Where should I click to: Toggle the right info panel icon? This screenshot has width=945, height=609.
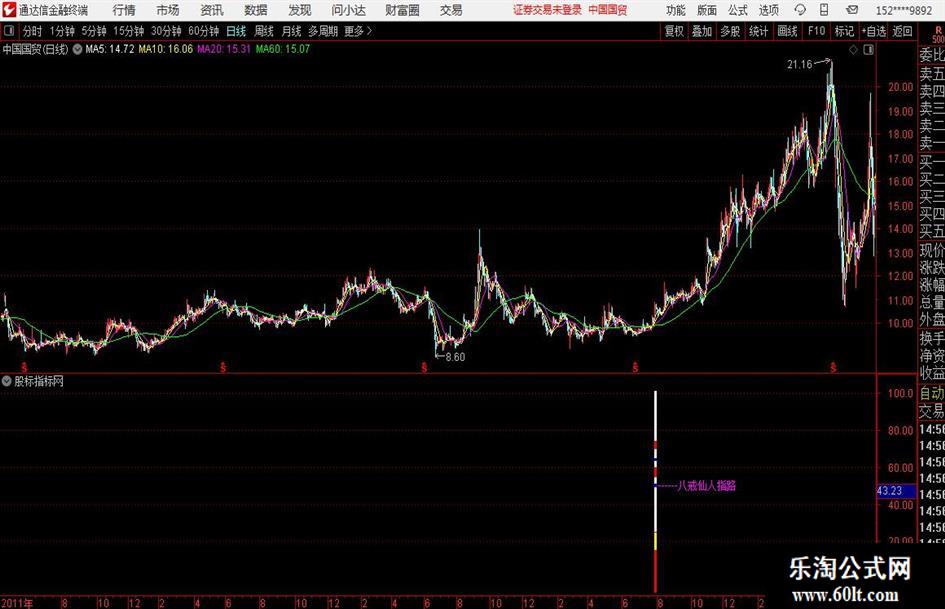pyautogui.click(x=868, y=50)
